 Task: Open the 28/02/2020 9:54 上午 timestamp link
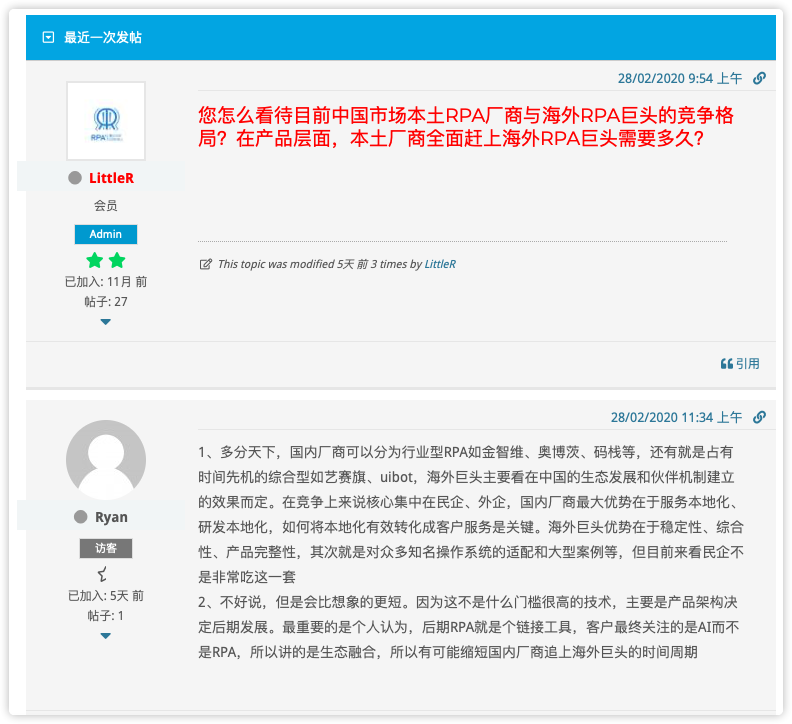pyautogui.click(x=680, y=78)
